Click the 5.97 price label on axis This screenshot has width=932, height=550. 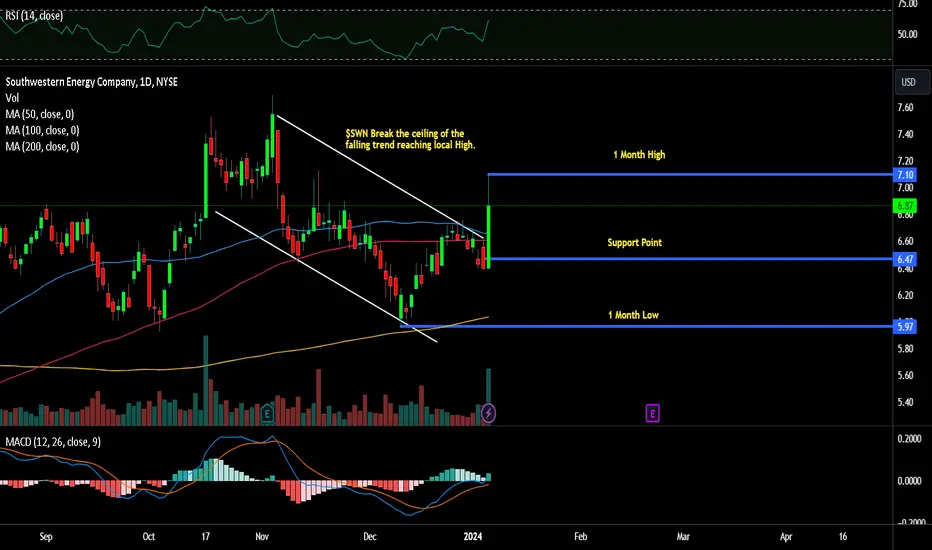tap(905, 326)
